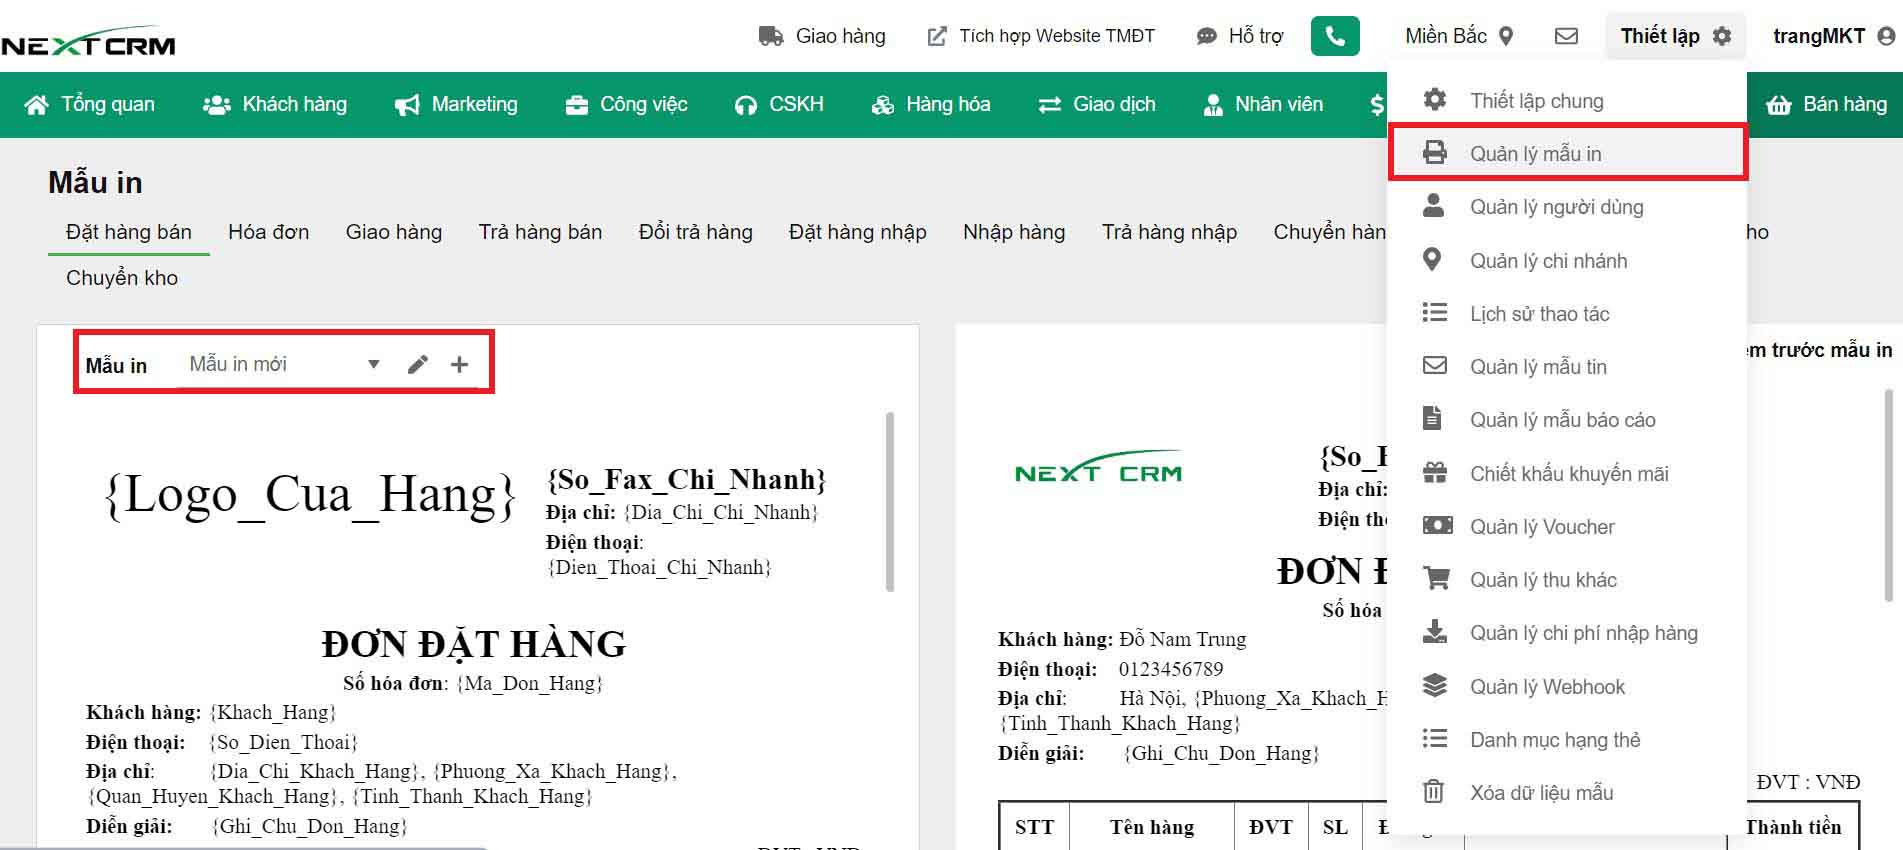Open the Hàng hóa navigation menu
Viewport: 1903px width, 850px height.
coord(931,105)
